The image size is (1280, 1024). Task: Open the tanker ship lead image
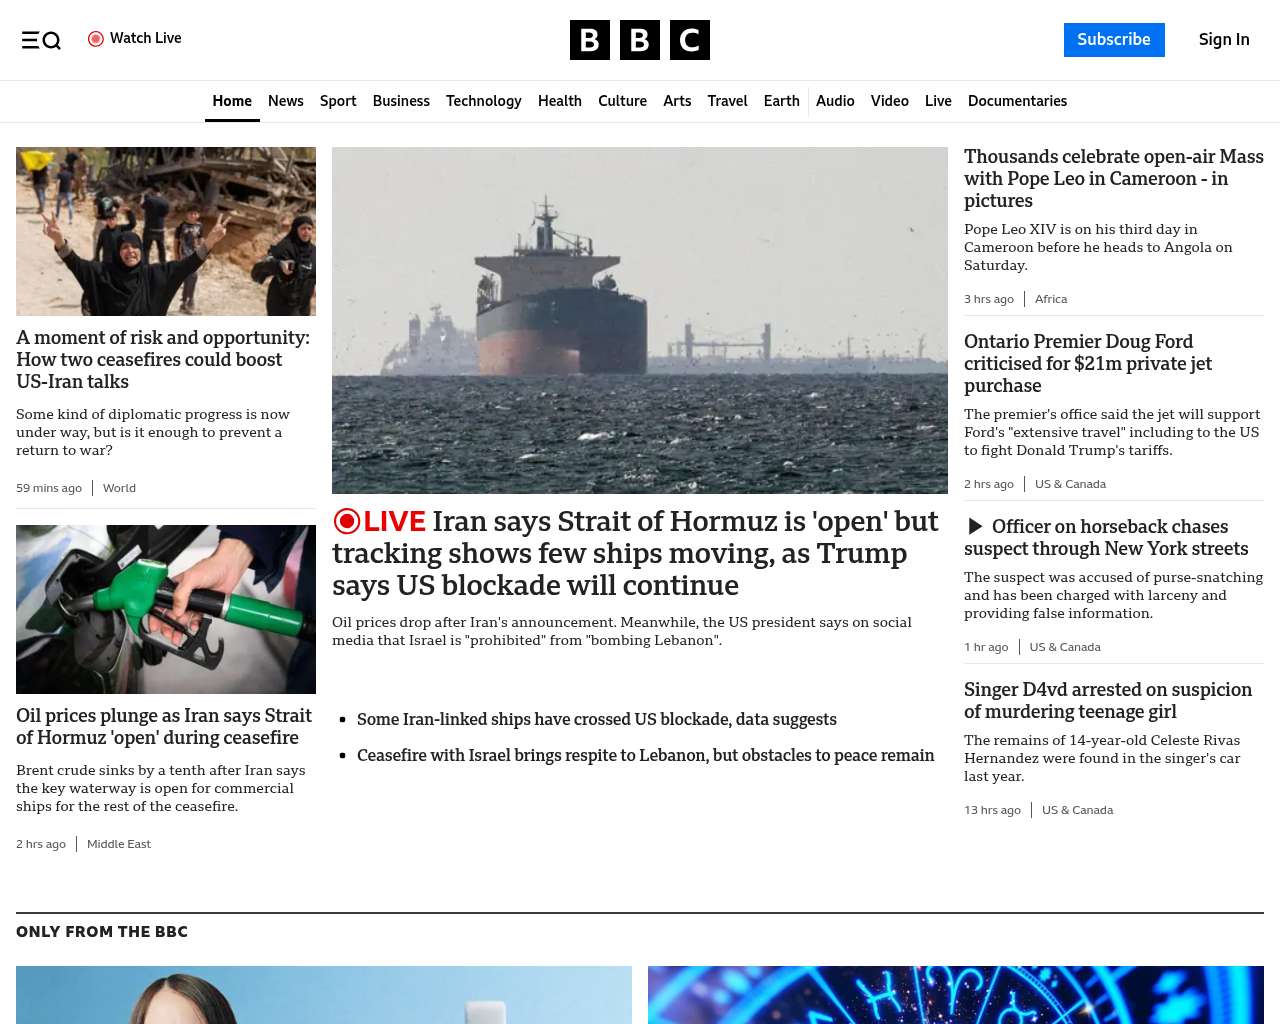[640, 320]
